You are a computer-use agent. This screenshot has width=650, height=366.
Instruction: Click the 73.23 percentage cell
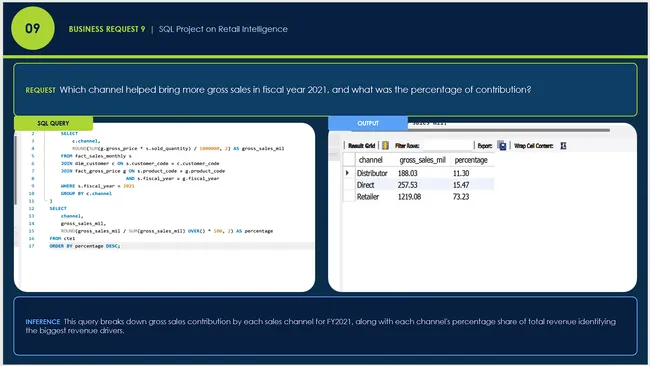[x=461, y=196]
